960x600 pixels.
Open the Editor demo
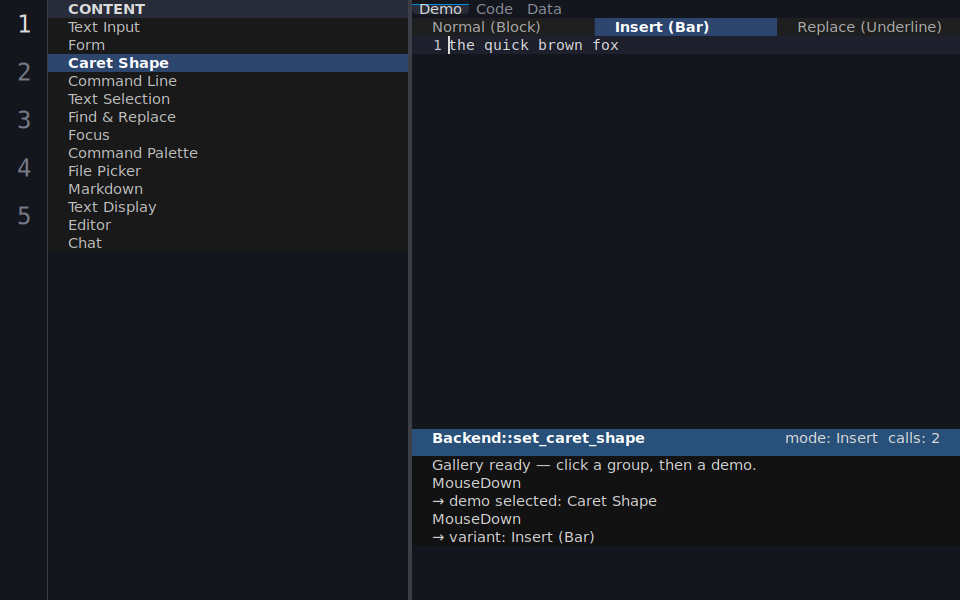pos(228,225)
